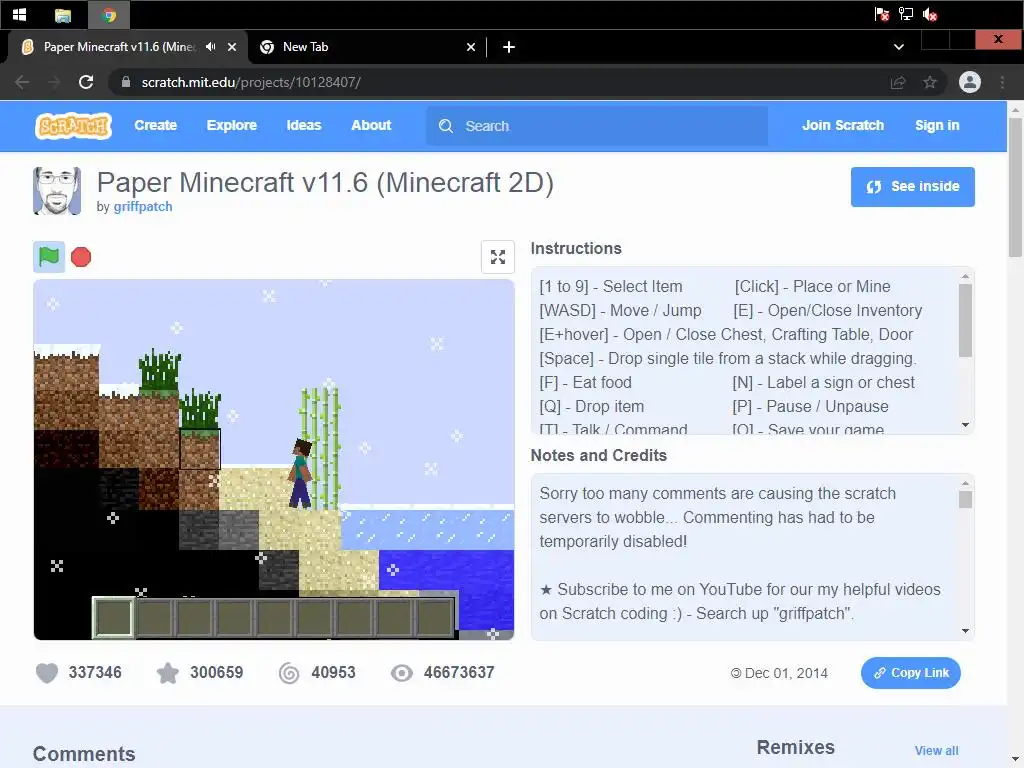Click the Chrome taskbar icon
The height and width of the screenshot is (768, 1024).
[x=109, y=15]
